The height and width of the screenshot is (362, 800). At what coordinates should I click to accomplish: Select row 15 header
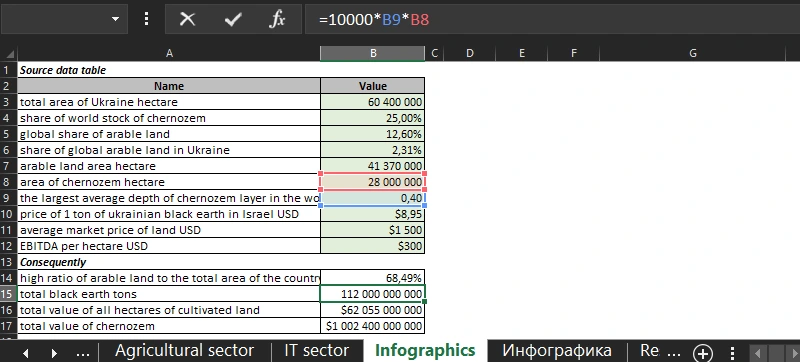point(9,294)
